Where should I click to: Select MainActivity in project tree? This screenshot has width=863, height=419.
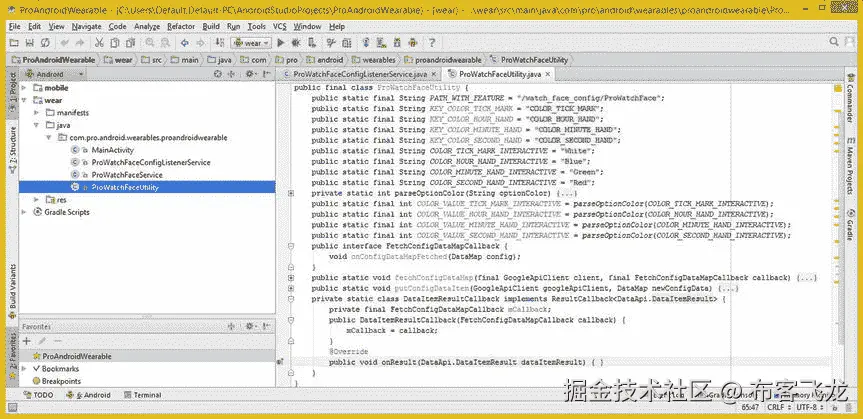pyautogui.click(x=112, y=150)
